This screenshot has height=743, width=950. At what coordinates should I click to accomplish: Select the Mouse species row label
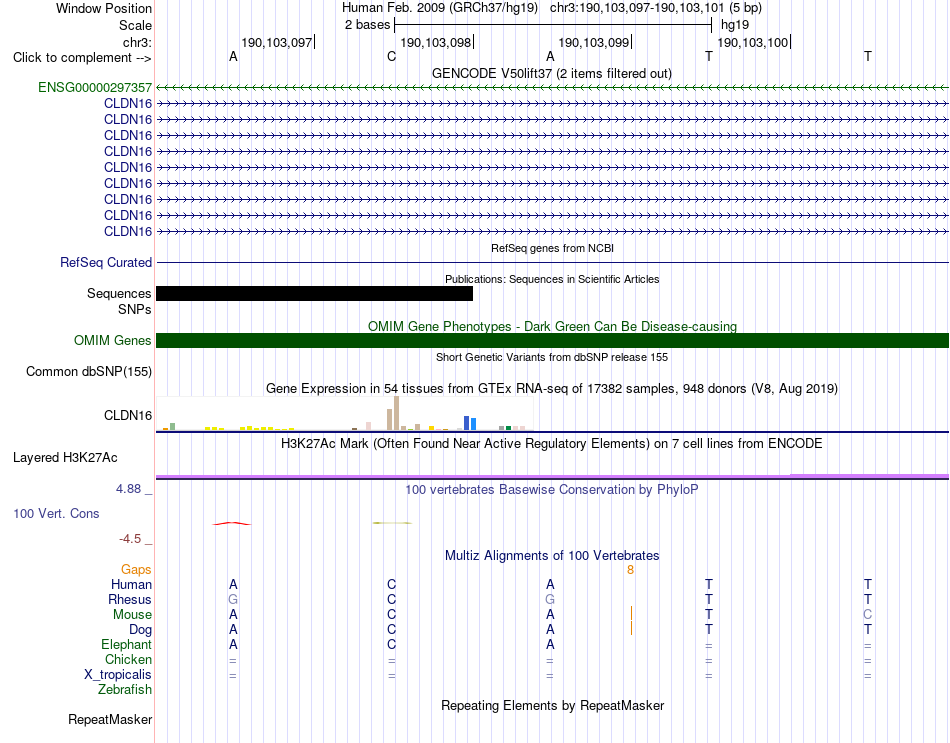(132, 615)
